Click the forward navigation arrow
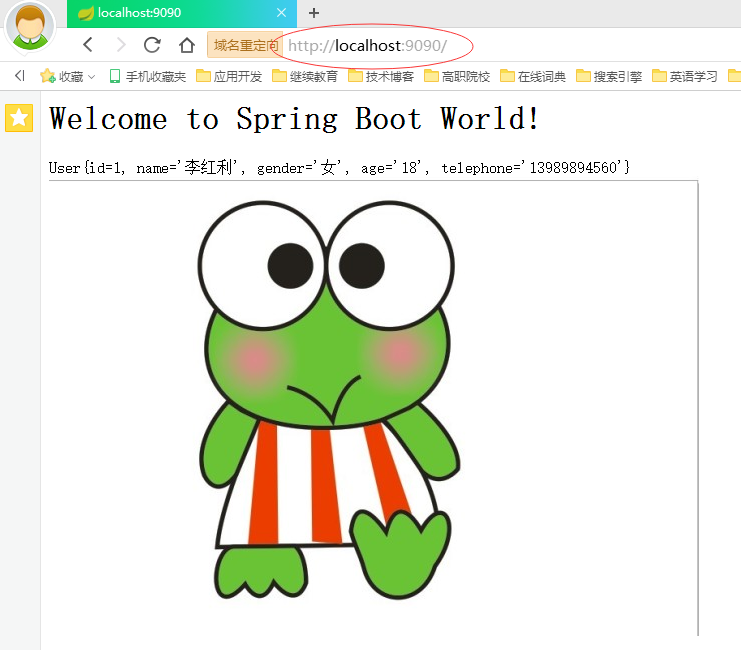Screen dimensions: 741x650 click(121, 45)
